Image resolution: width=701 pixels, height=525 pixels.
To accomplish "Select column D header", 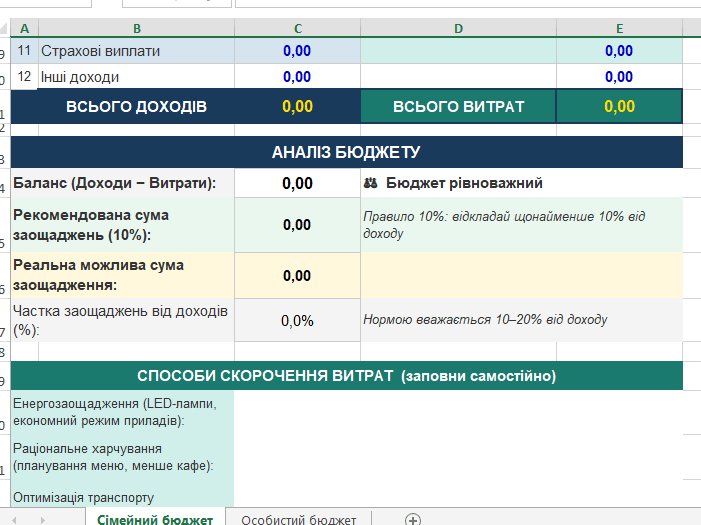I will [x=459, y=29].
